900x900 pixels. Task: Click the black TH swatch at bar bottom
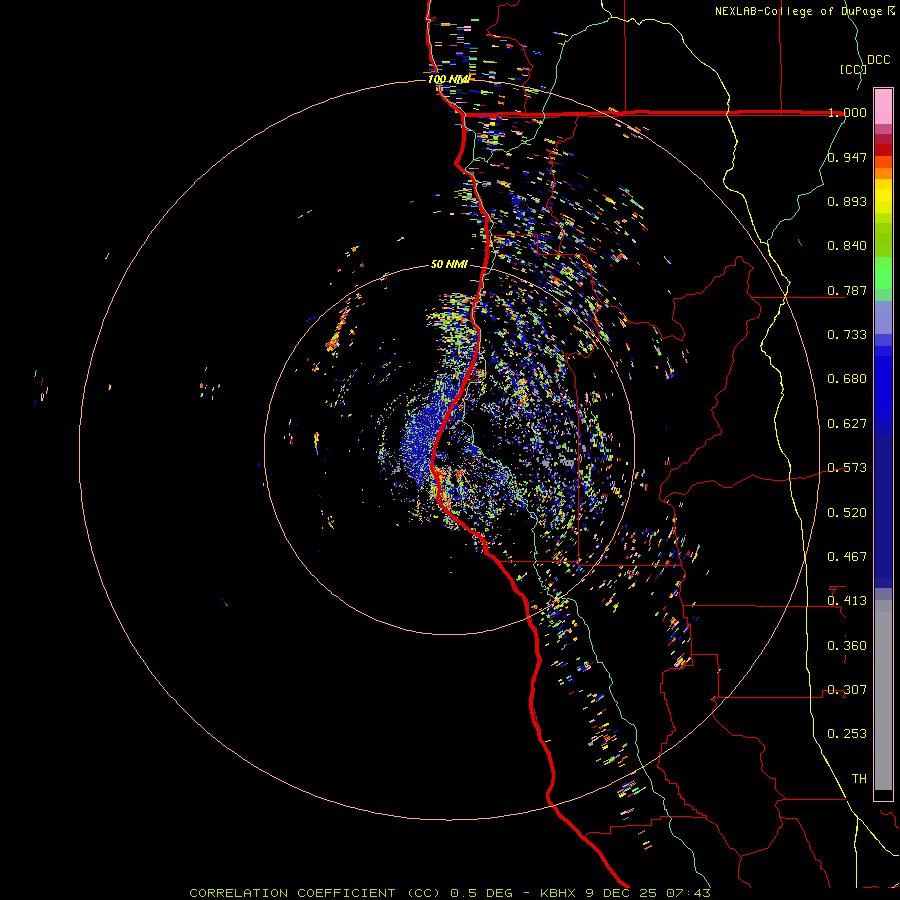click(x=883, y=795)
